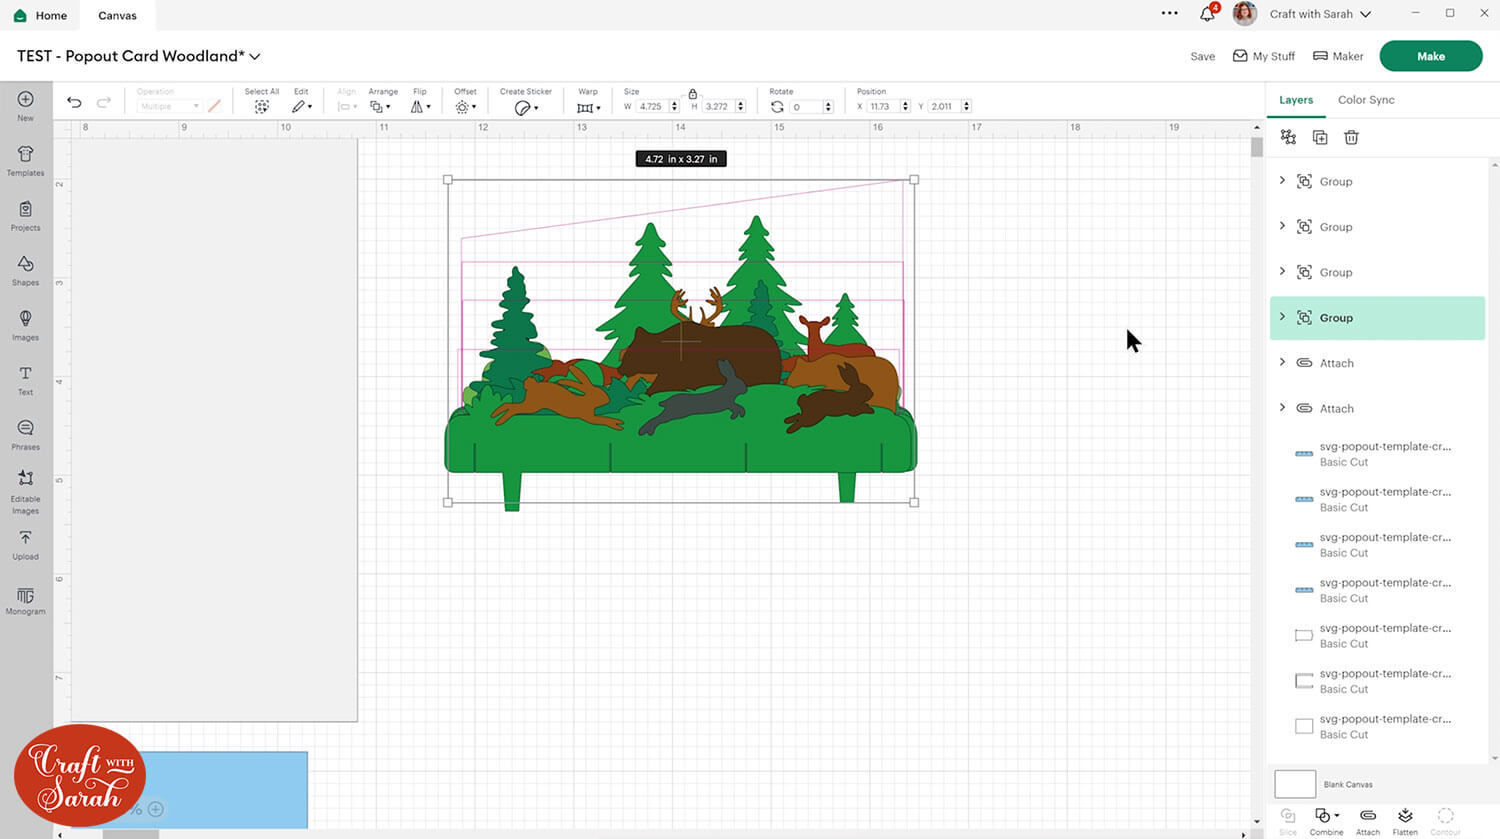This screenshot has width=1500, height=839.
Task: Open the Shapes tool
Action: pos(25,270)
